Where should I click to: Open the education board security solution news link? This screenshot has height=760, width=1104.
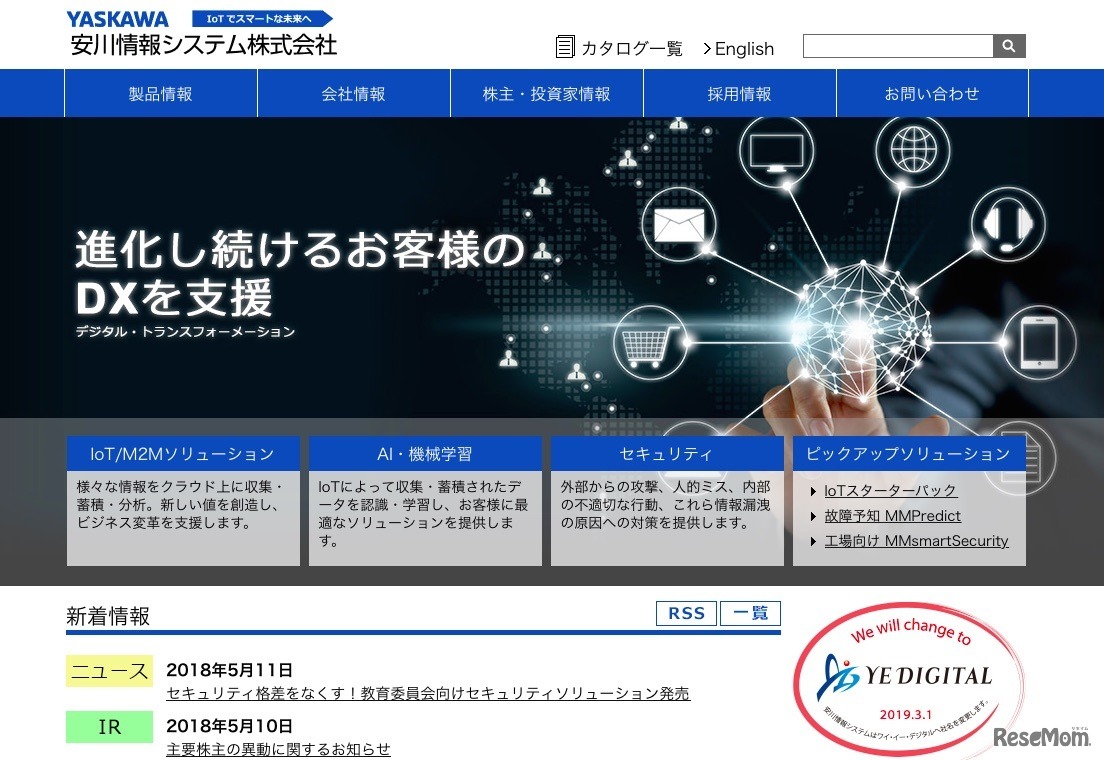click(x=428, y=693)
